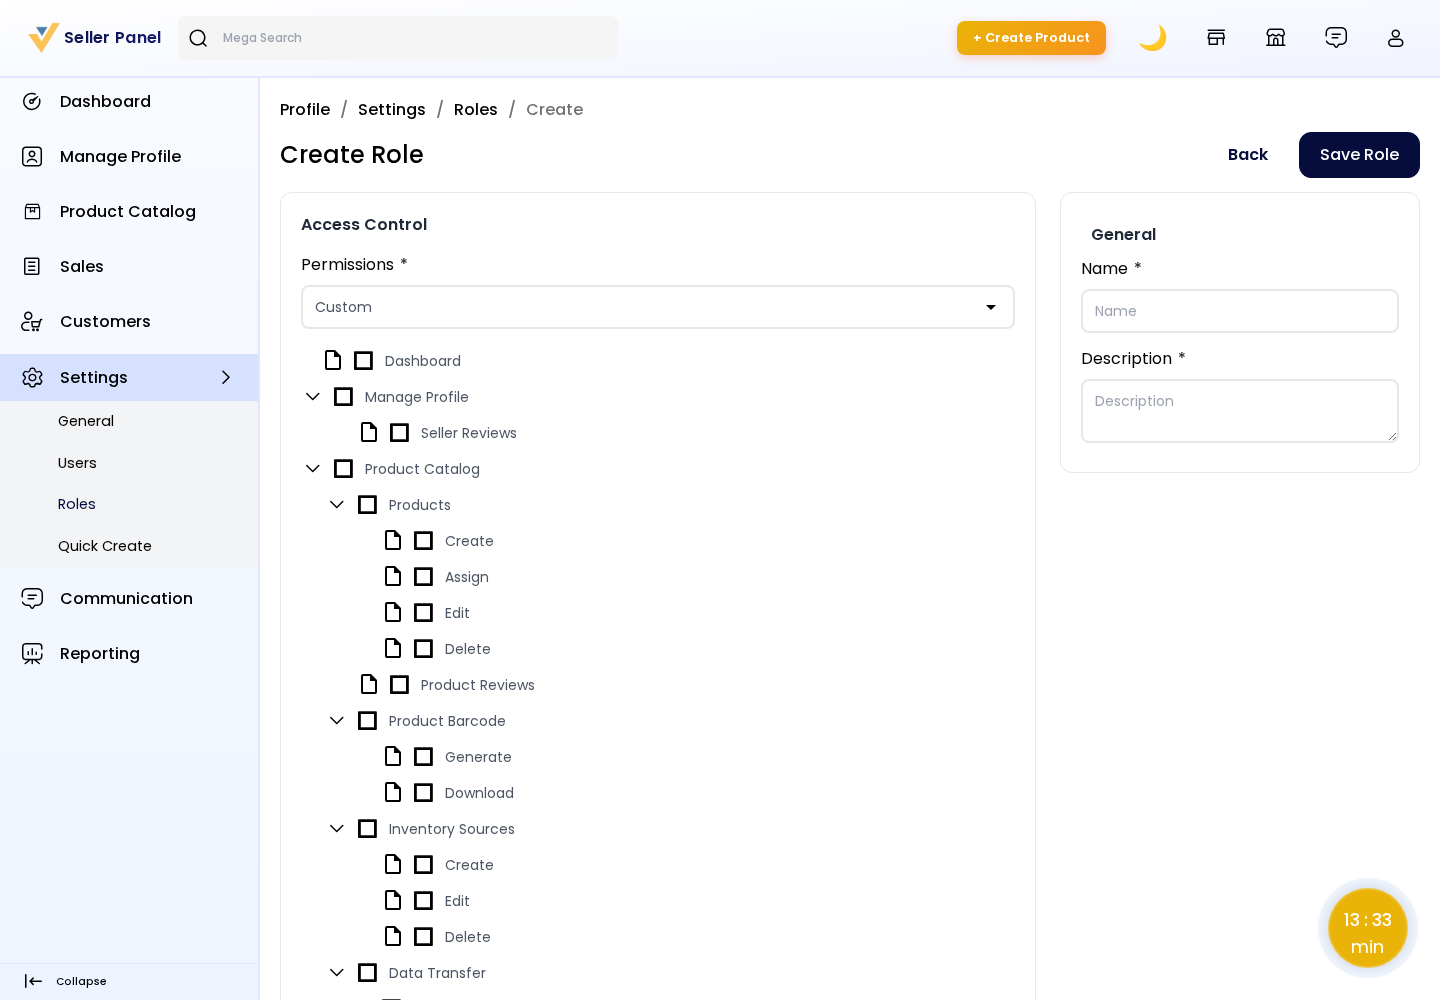
Task: Collapse the Inventory Sources tree node
Action: pyautogui.click(x=337, y=828)
